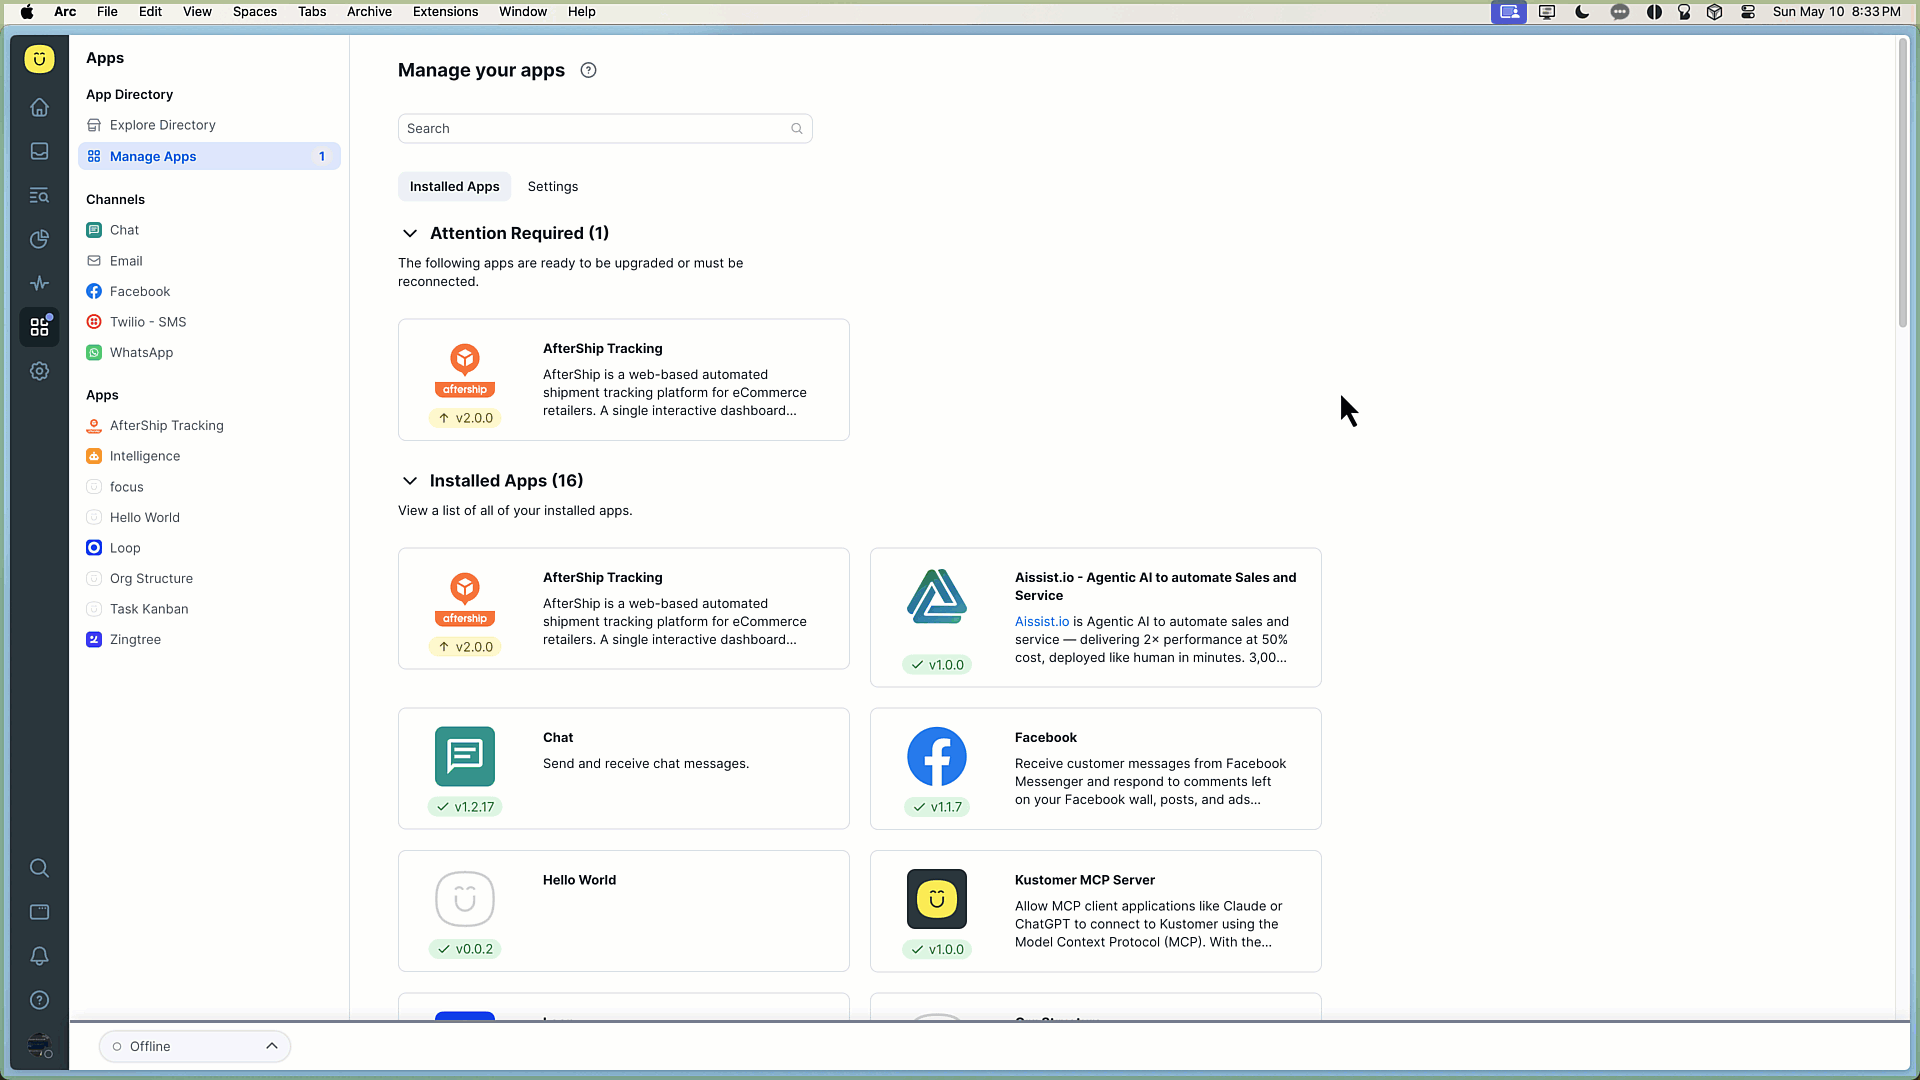The image size is (1920, 1080).
Task: Click the green Chat app icon
Action: [465, 756]
